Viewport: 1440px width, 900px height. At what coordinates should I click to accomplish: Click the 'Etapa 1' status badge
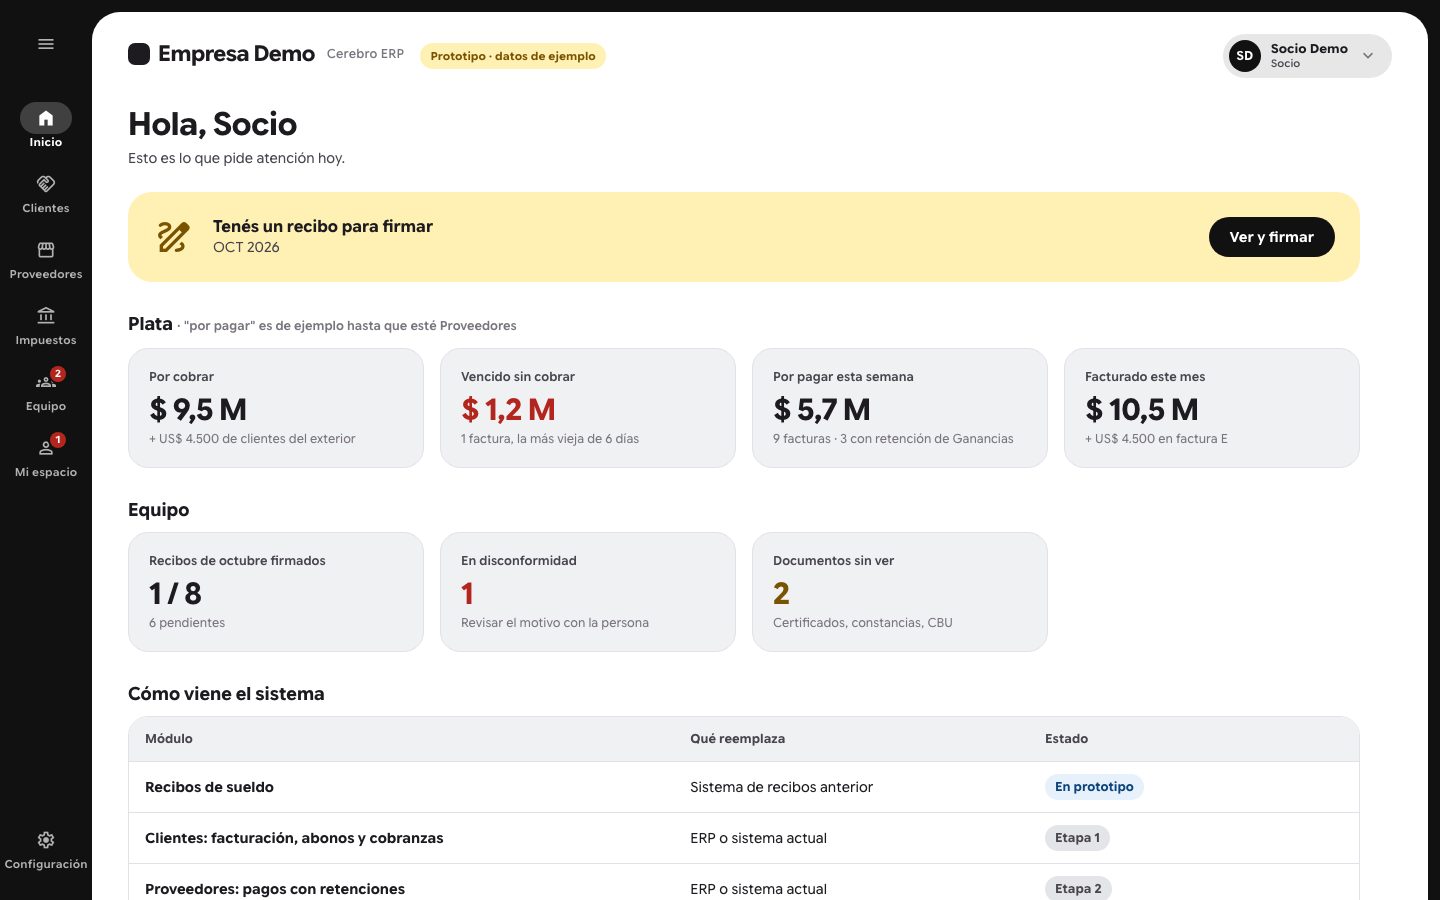point(1077,838)
